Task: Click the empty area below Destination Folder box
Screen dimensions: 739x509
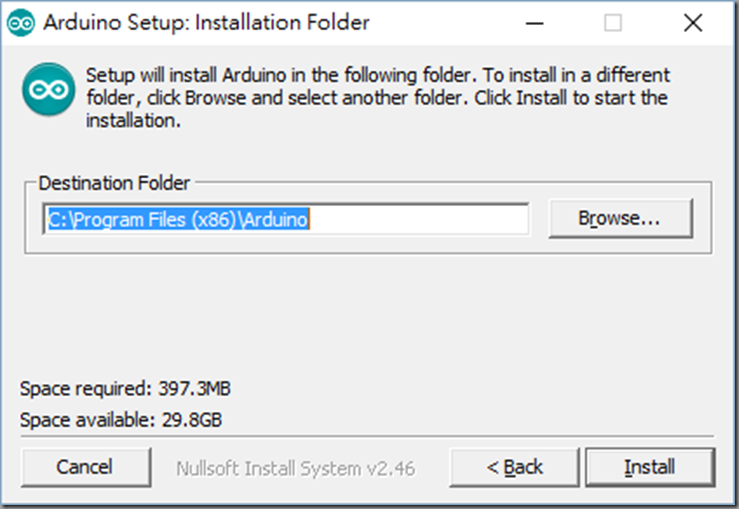Action: [368, 313]
